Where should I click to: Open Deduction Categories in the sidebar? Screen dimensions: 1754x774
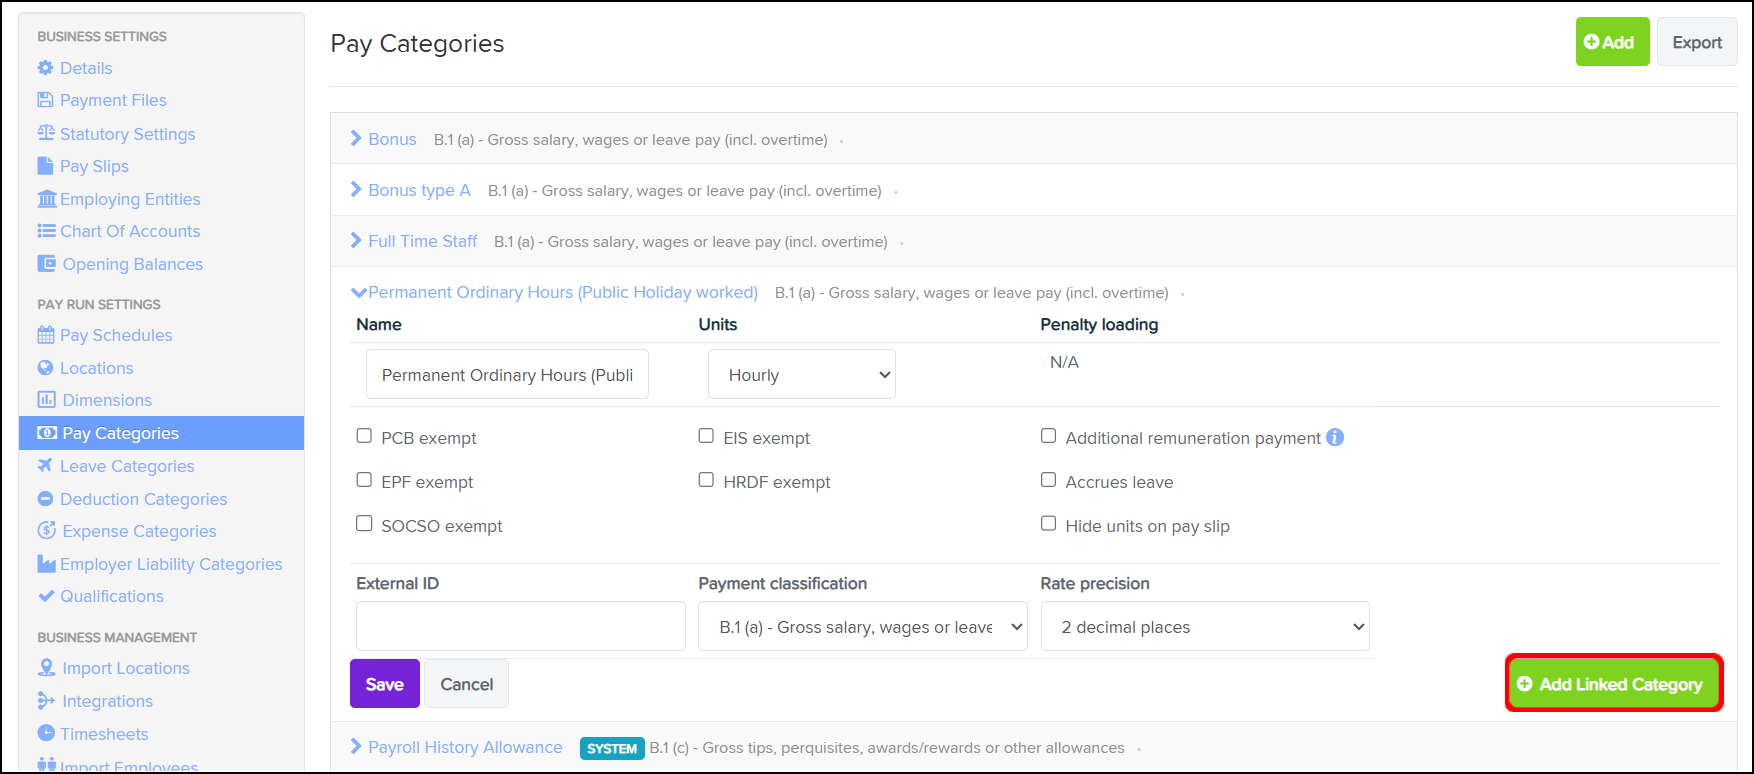(x=143, y=499)
